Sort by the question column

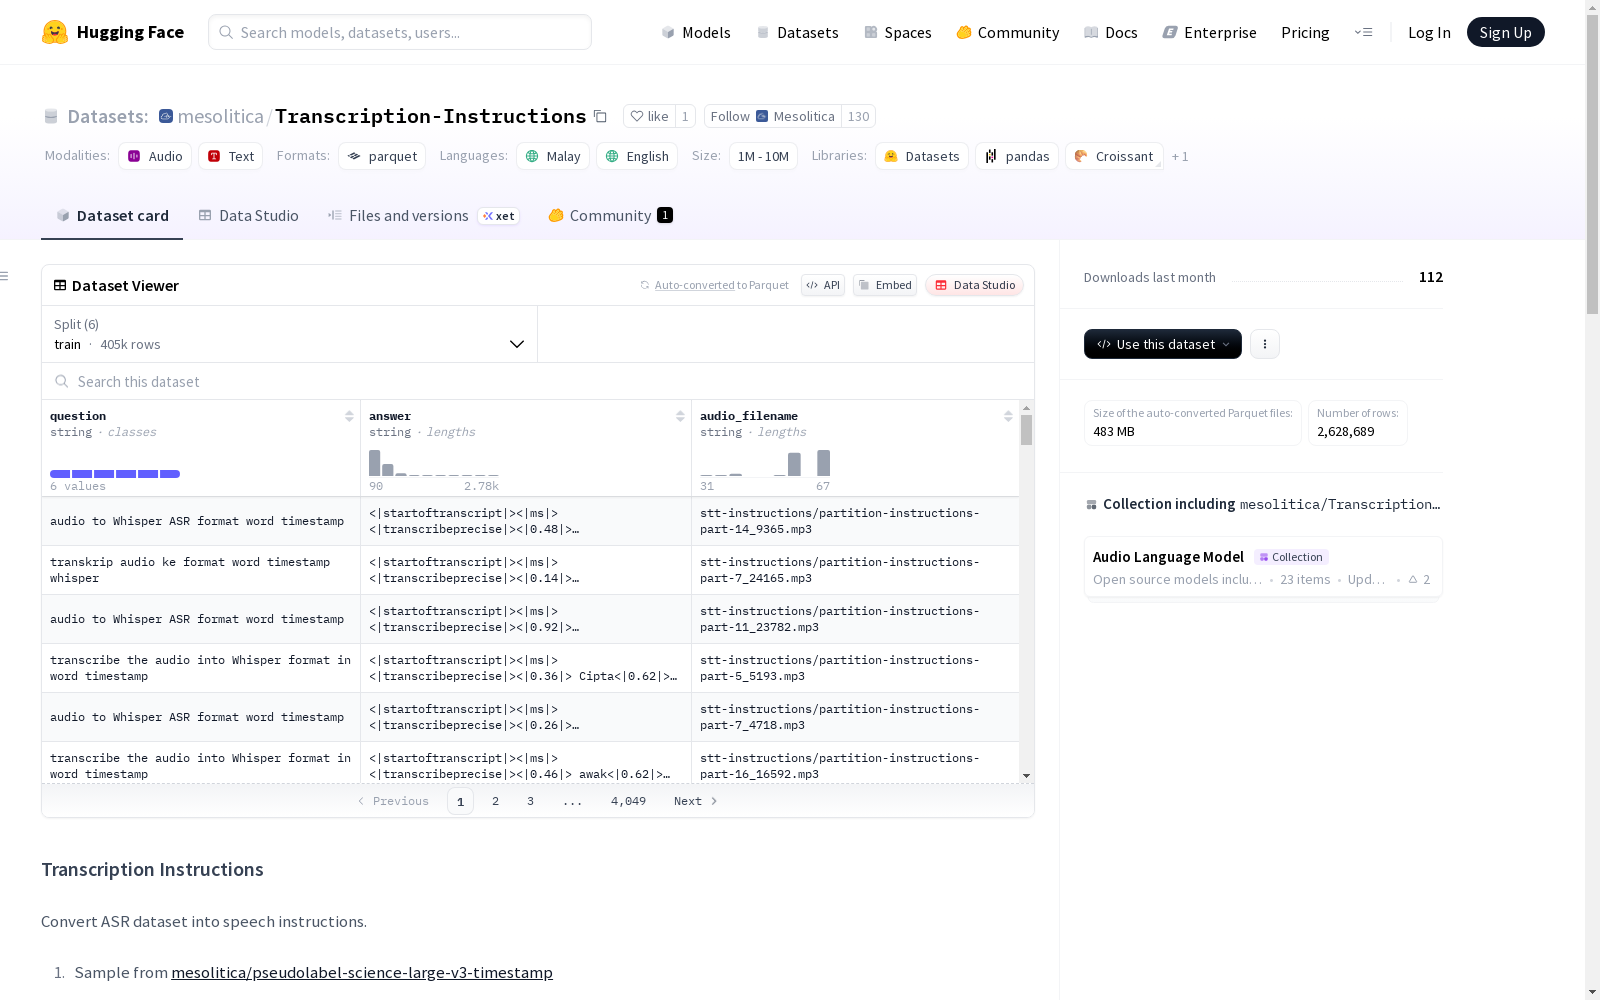349,416
